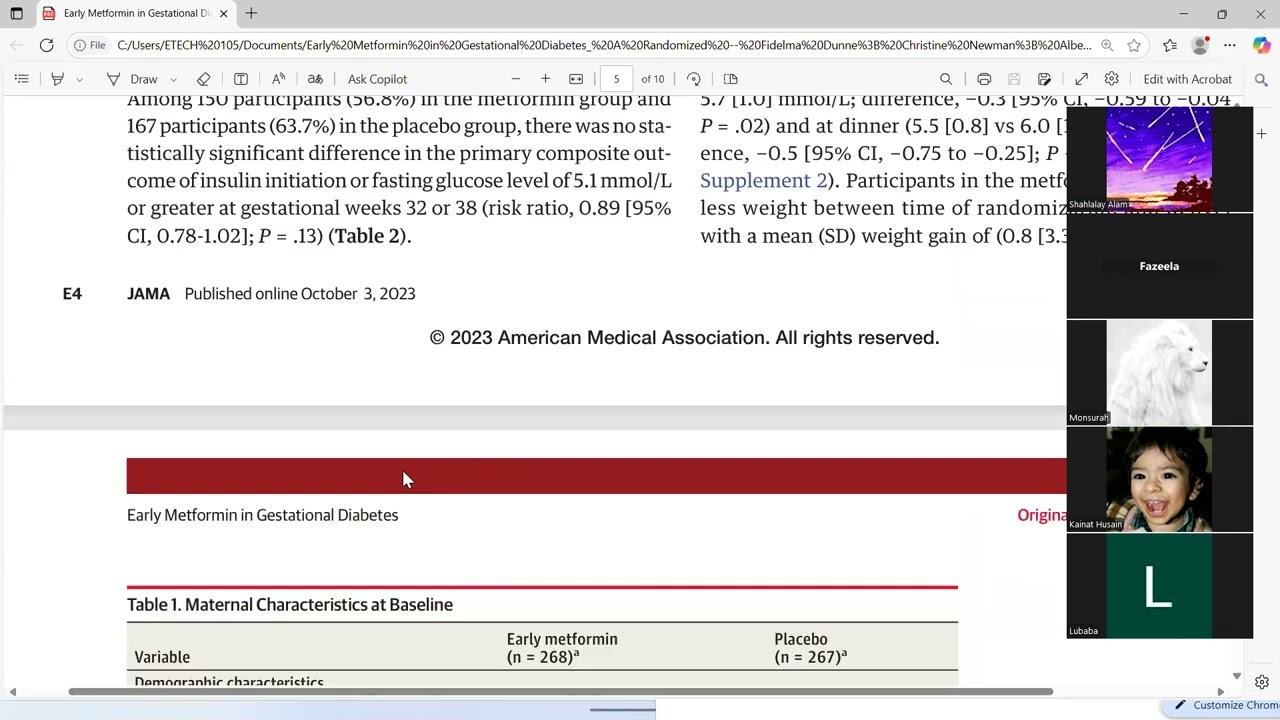Toggle fit to width view
This screenshot has height=720, width=1280.
point(576,79)
